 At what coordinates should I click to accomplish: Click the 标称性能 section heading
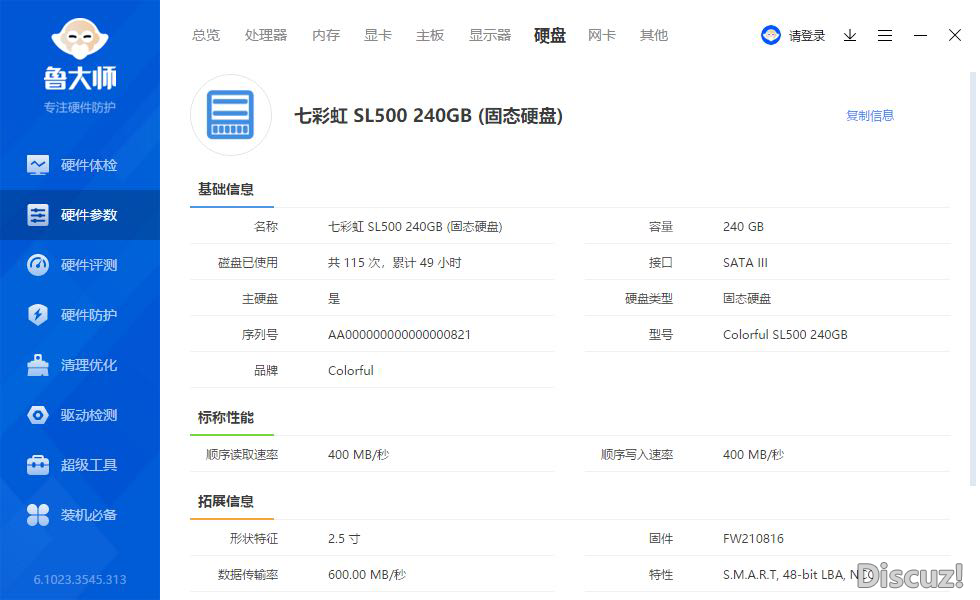pos(226,417)
